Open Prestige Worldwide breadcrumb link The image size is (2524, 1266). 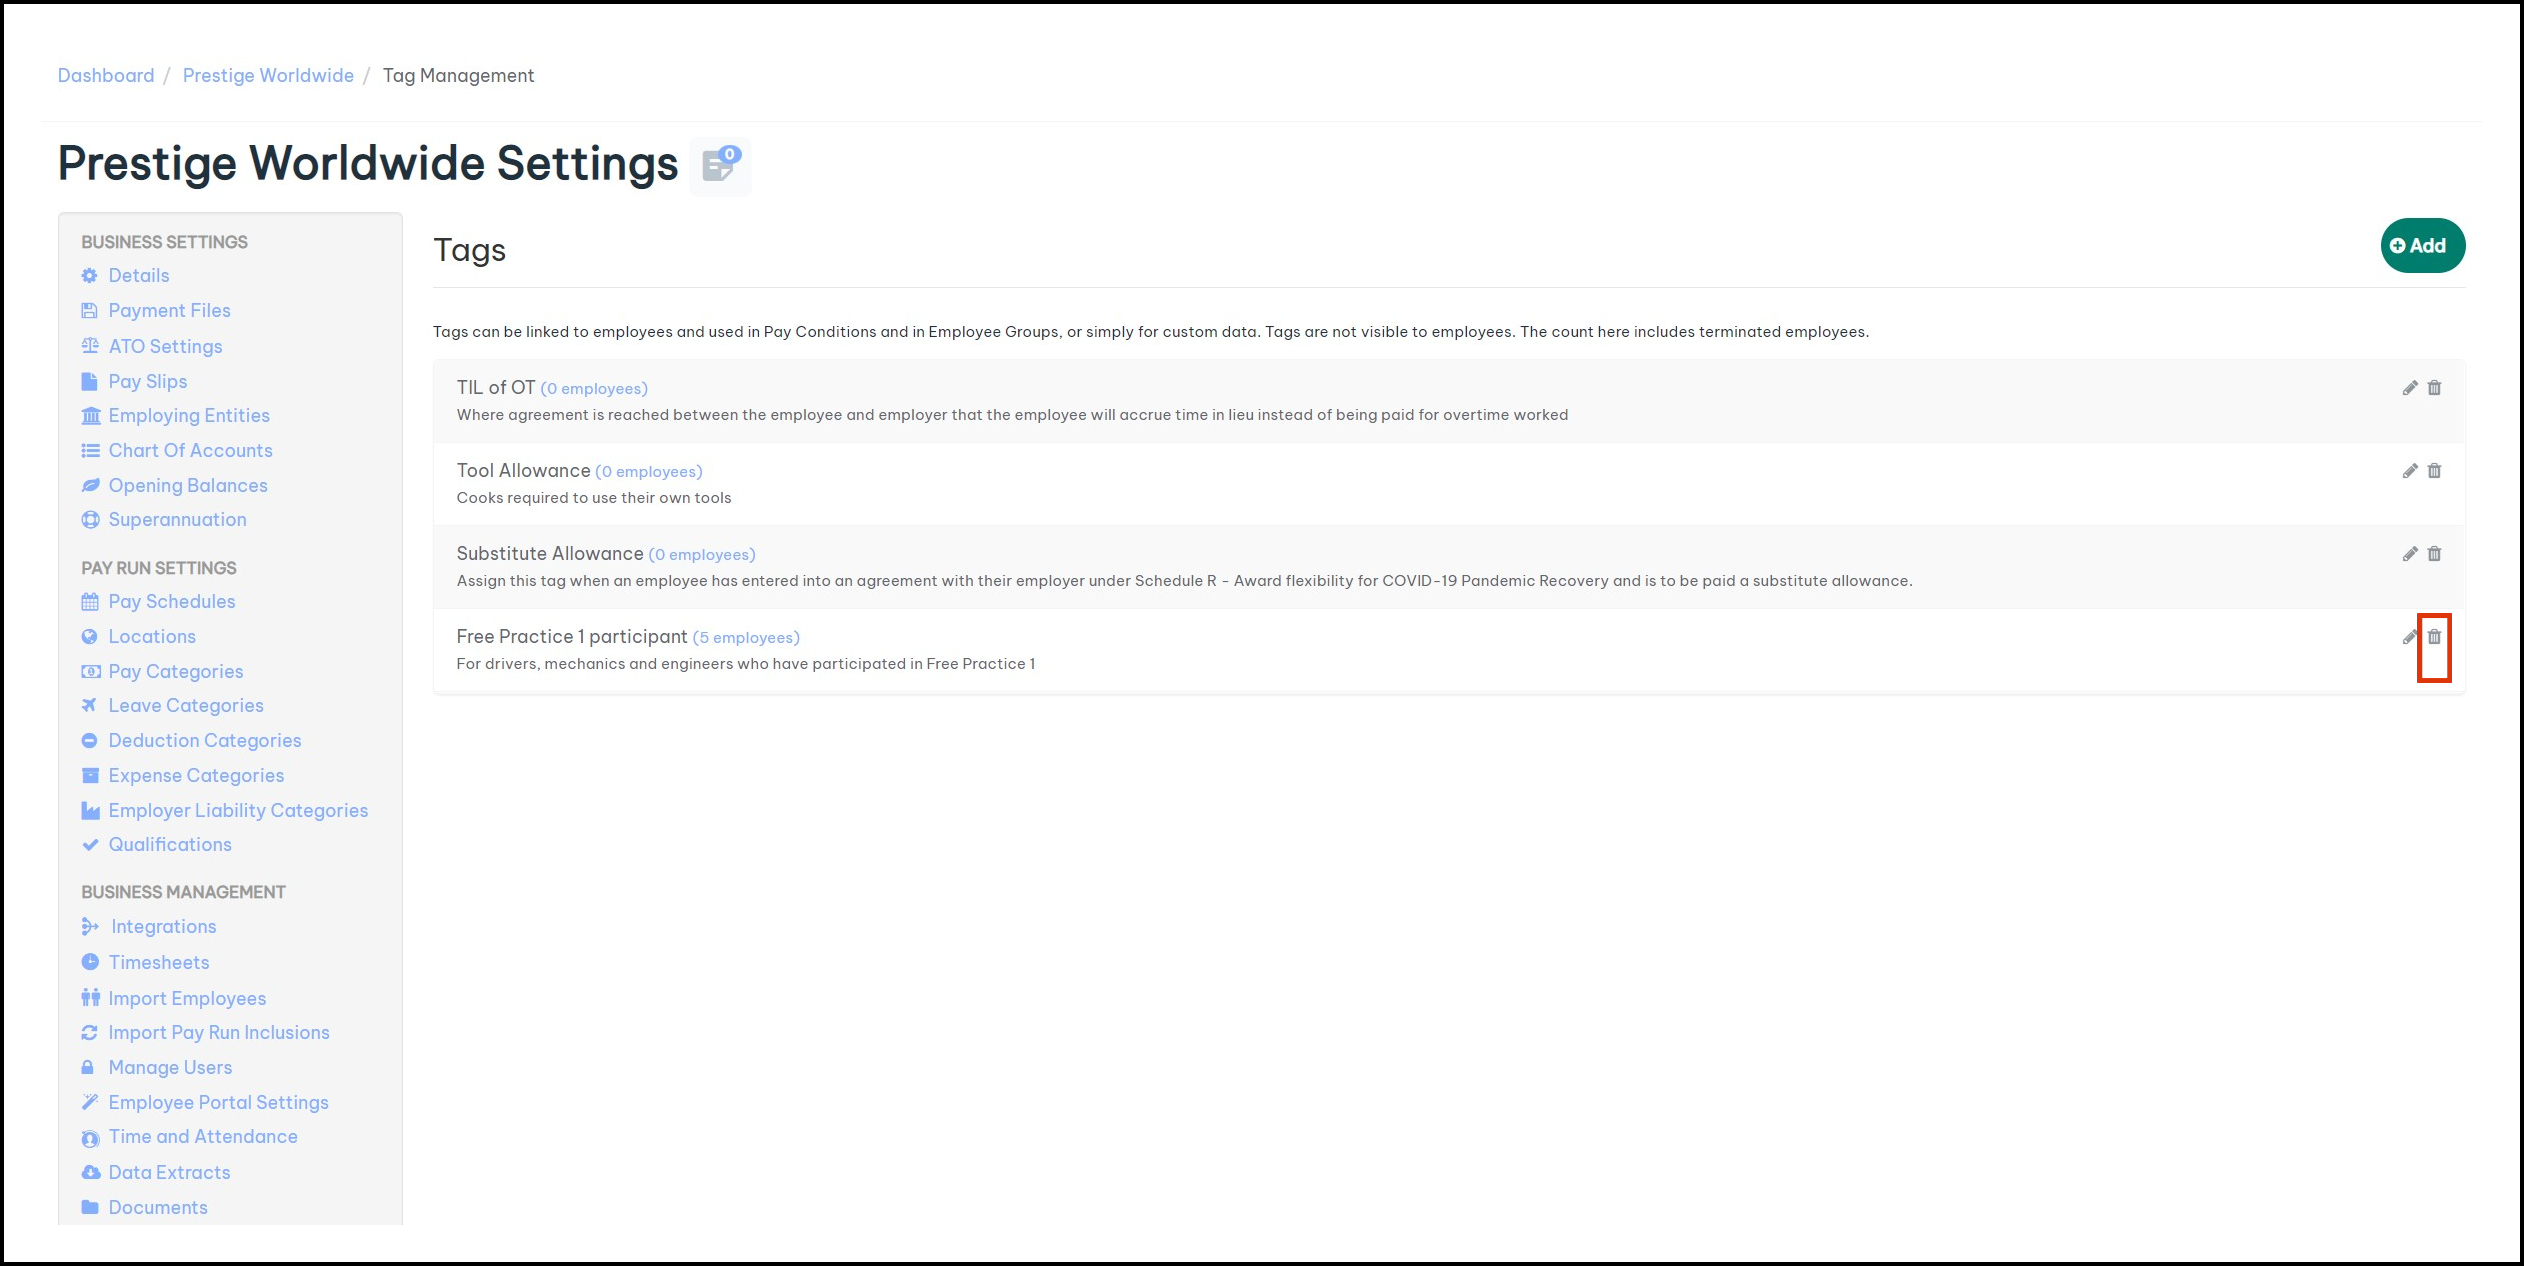click(x=268, y=76)
